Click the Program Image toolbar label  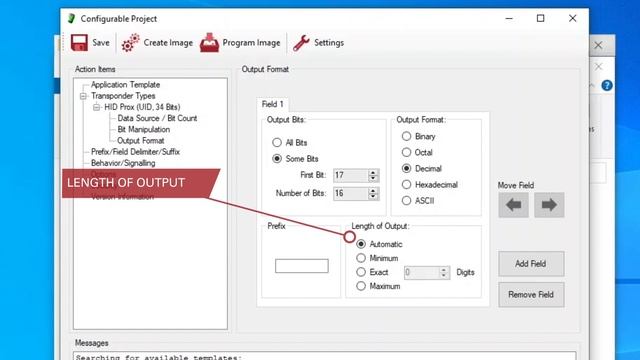[251, 42]
